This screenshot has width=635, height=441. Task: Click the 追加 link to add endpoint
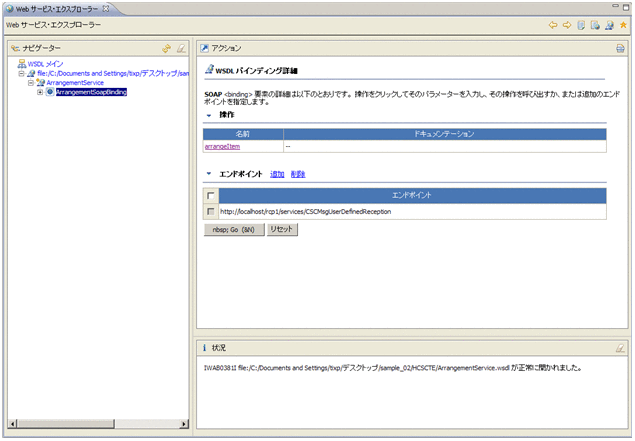pos(277,174)
